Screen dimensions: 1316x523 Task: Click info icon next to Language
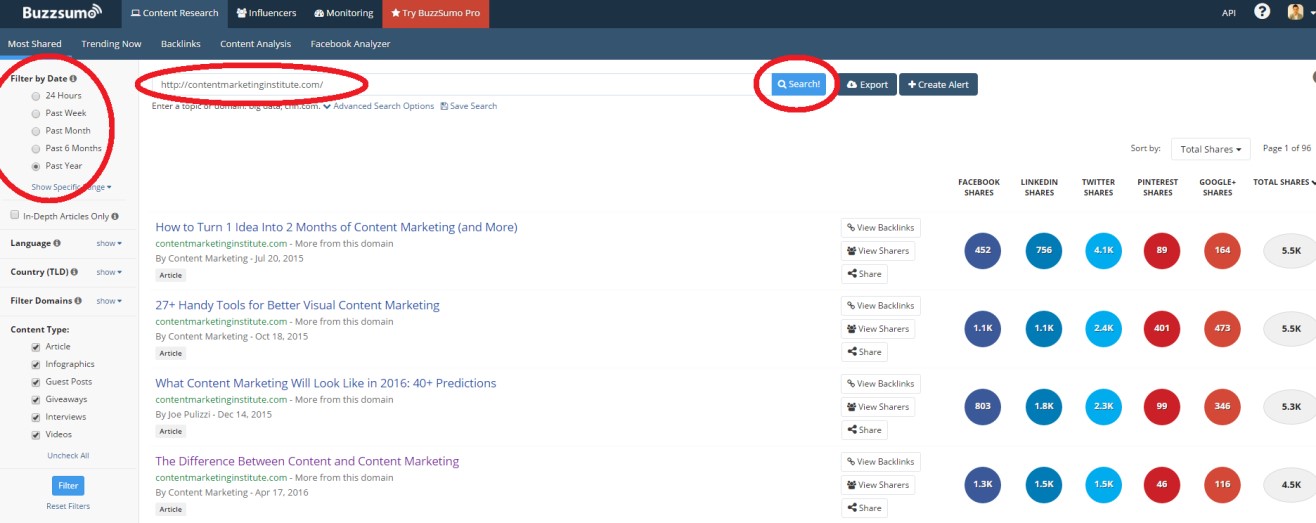click(56, 244)
